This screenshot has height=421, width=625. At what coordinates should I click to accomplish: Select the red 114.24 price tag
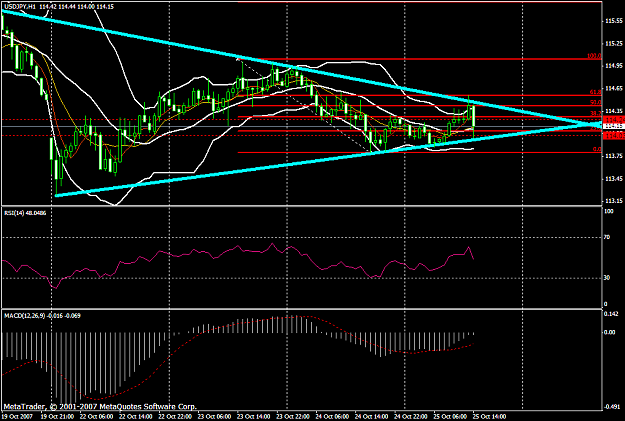coord(613,120)
